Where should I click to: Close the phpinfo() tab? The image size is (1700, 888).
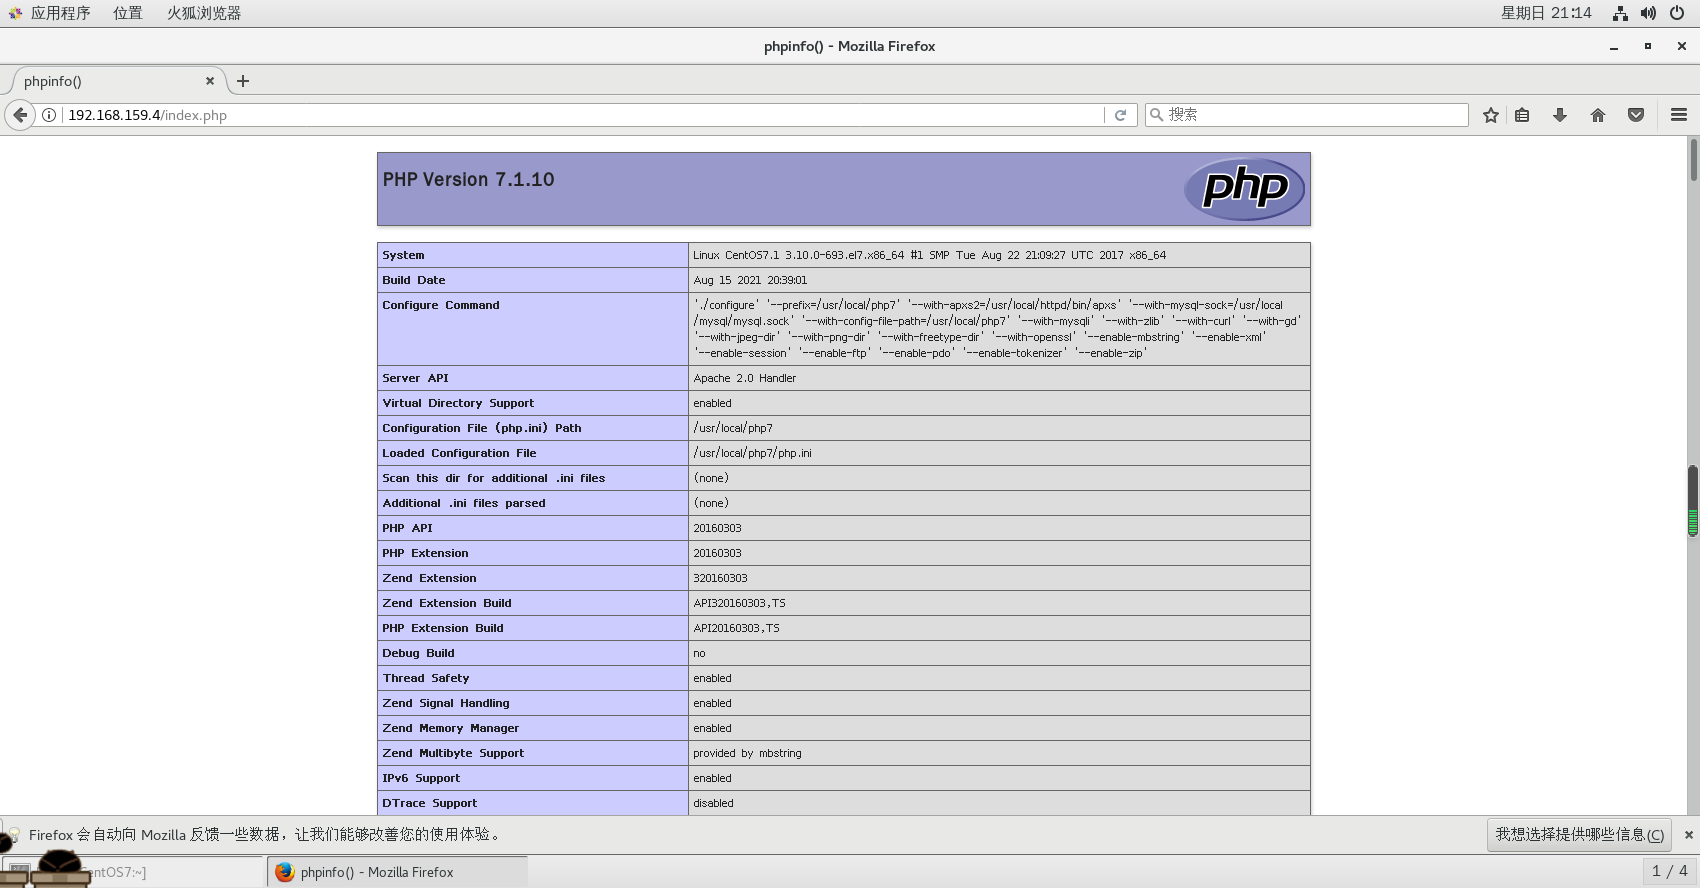pos(210,81)
